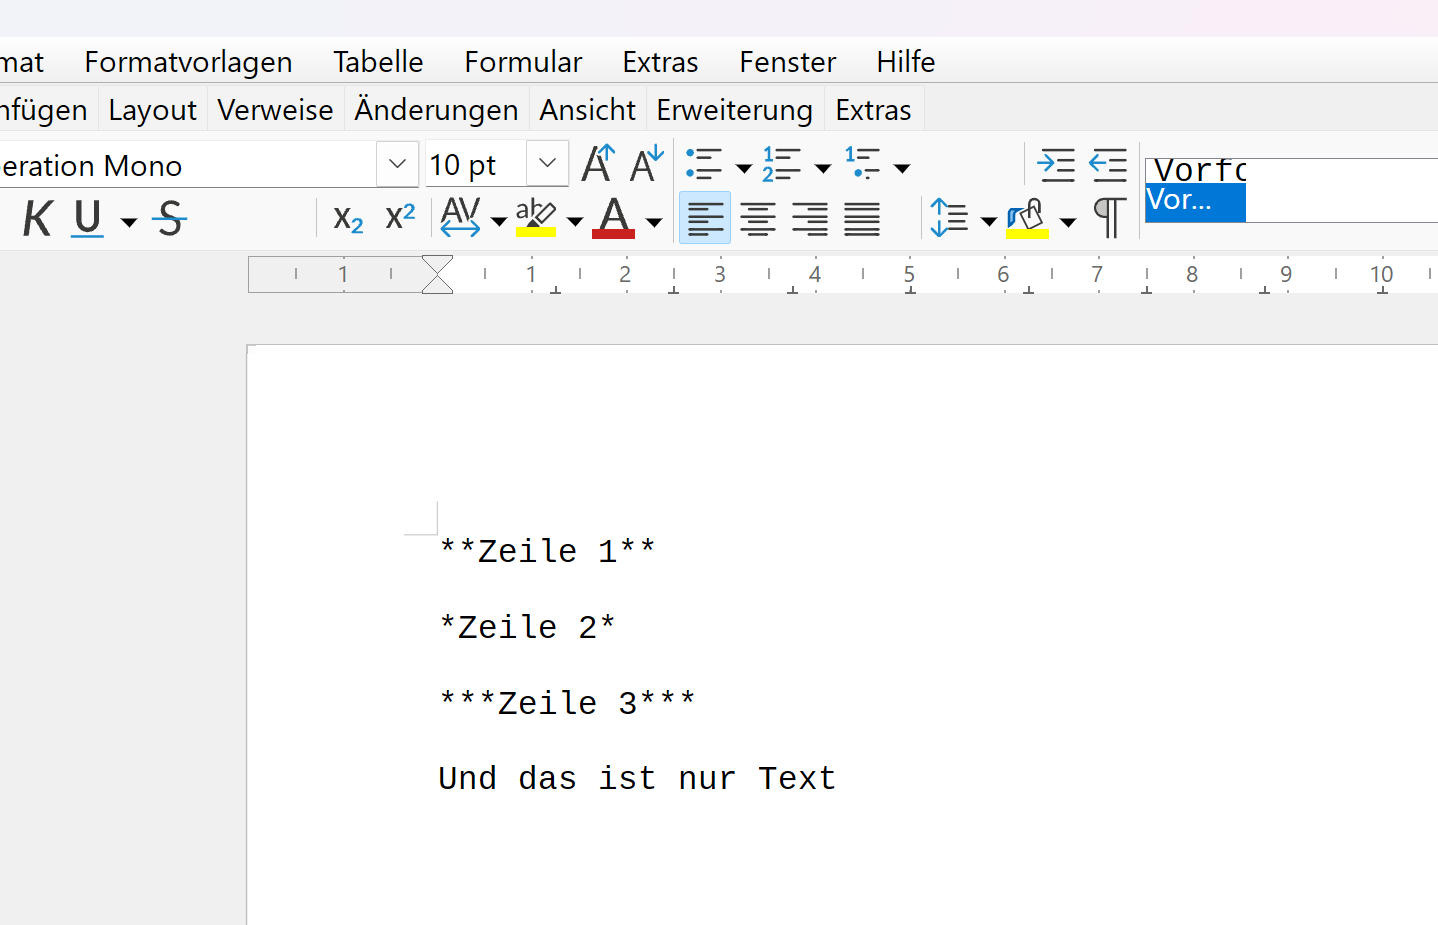This screenshot has height=925, width=1438.
Task: Open the underline style dropdown arrow
Action: tap(129, 222)
